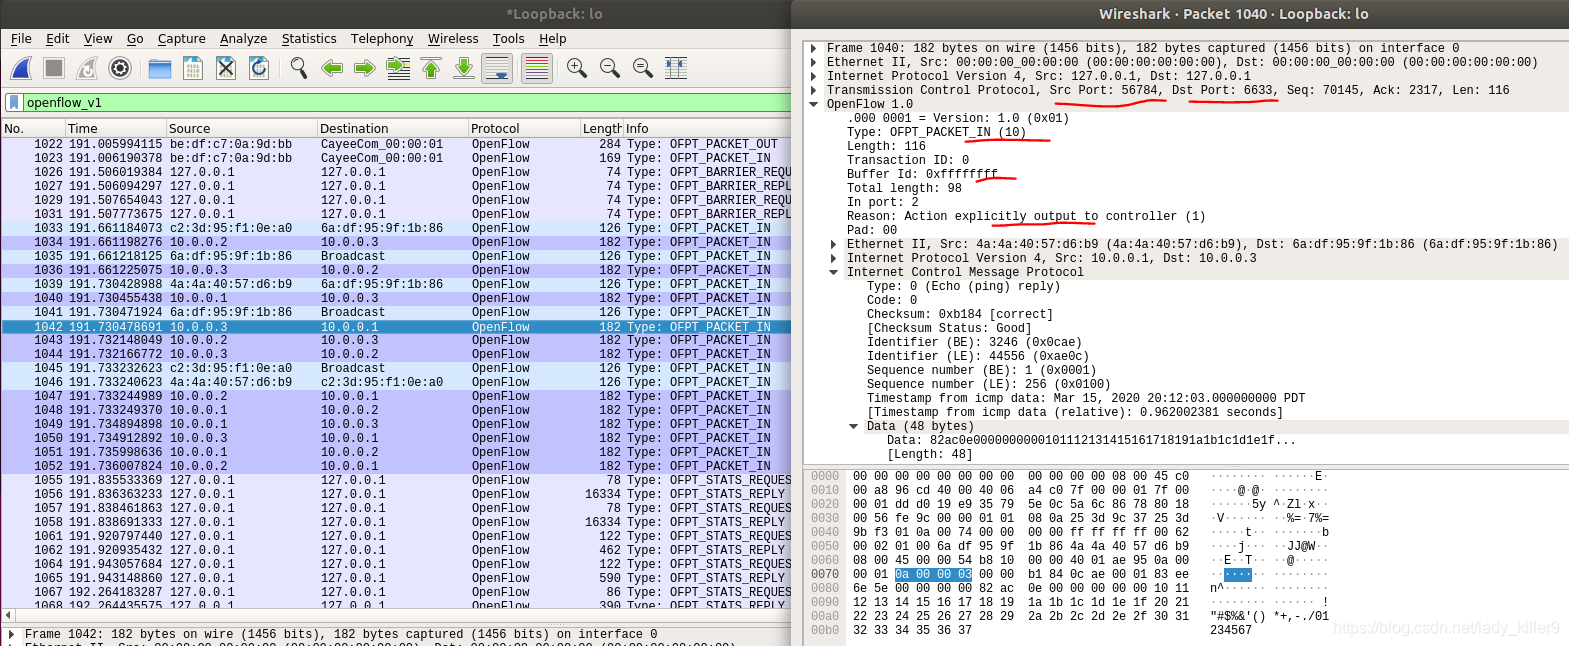Screen dimensions: 1569x646
Task: Toggle packet list colorization
Action: (537, 68)
